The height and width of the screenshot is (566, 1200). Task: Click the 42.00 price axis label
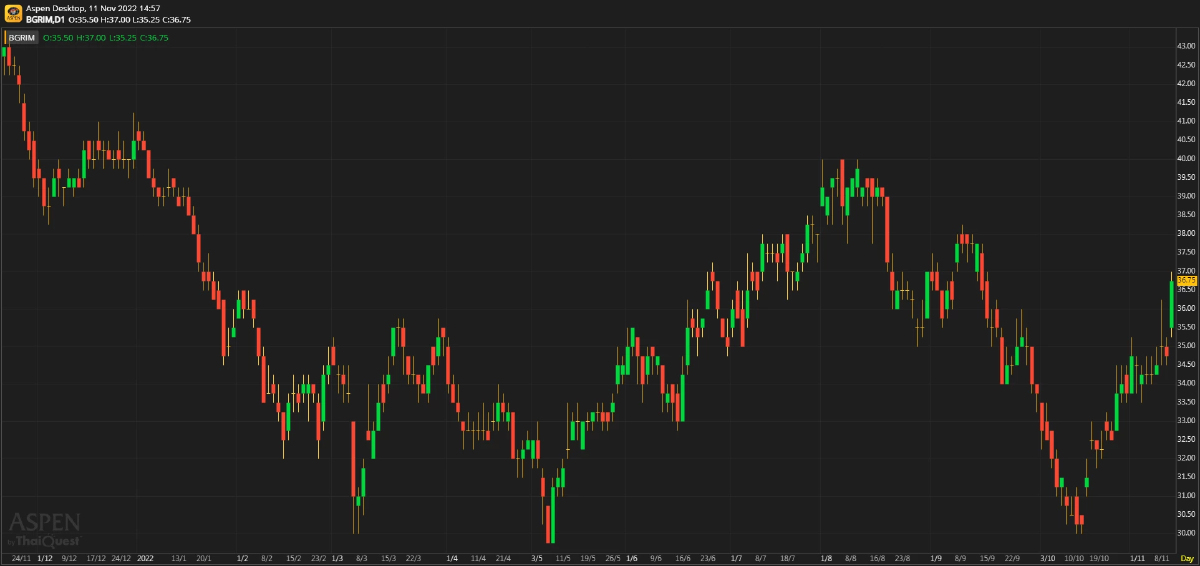click(x=1186, y=83)
